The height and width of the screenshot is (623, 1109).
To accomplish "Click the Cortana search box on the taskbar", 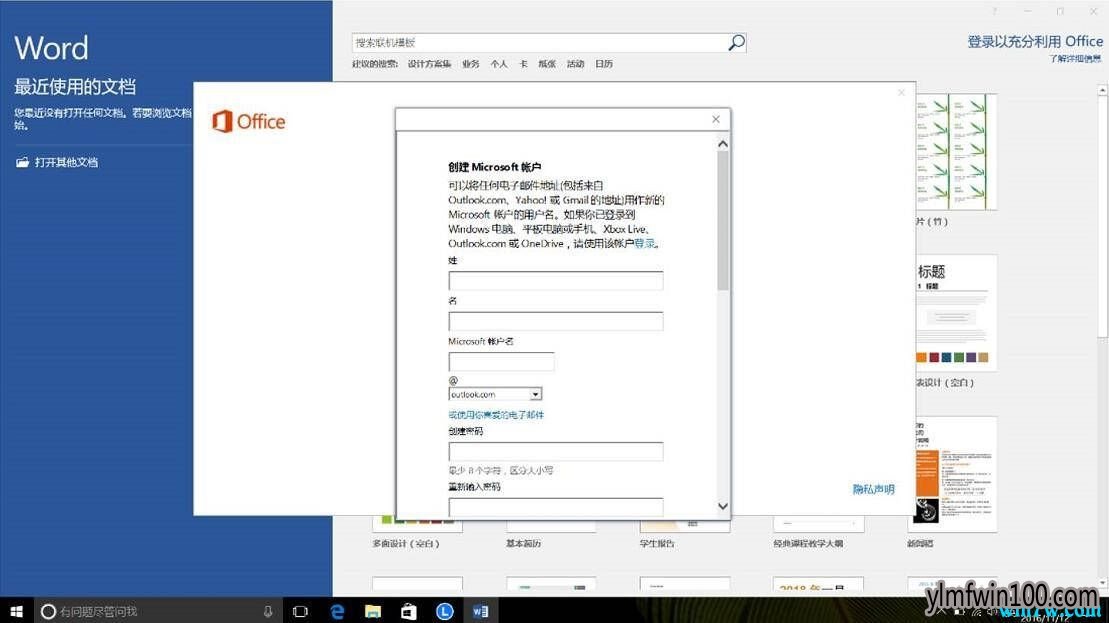I will 158,611.
